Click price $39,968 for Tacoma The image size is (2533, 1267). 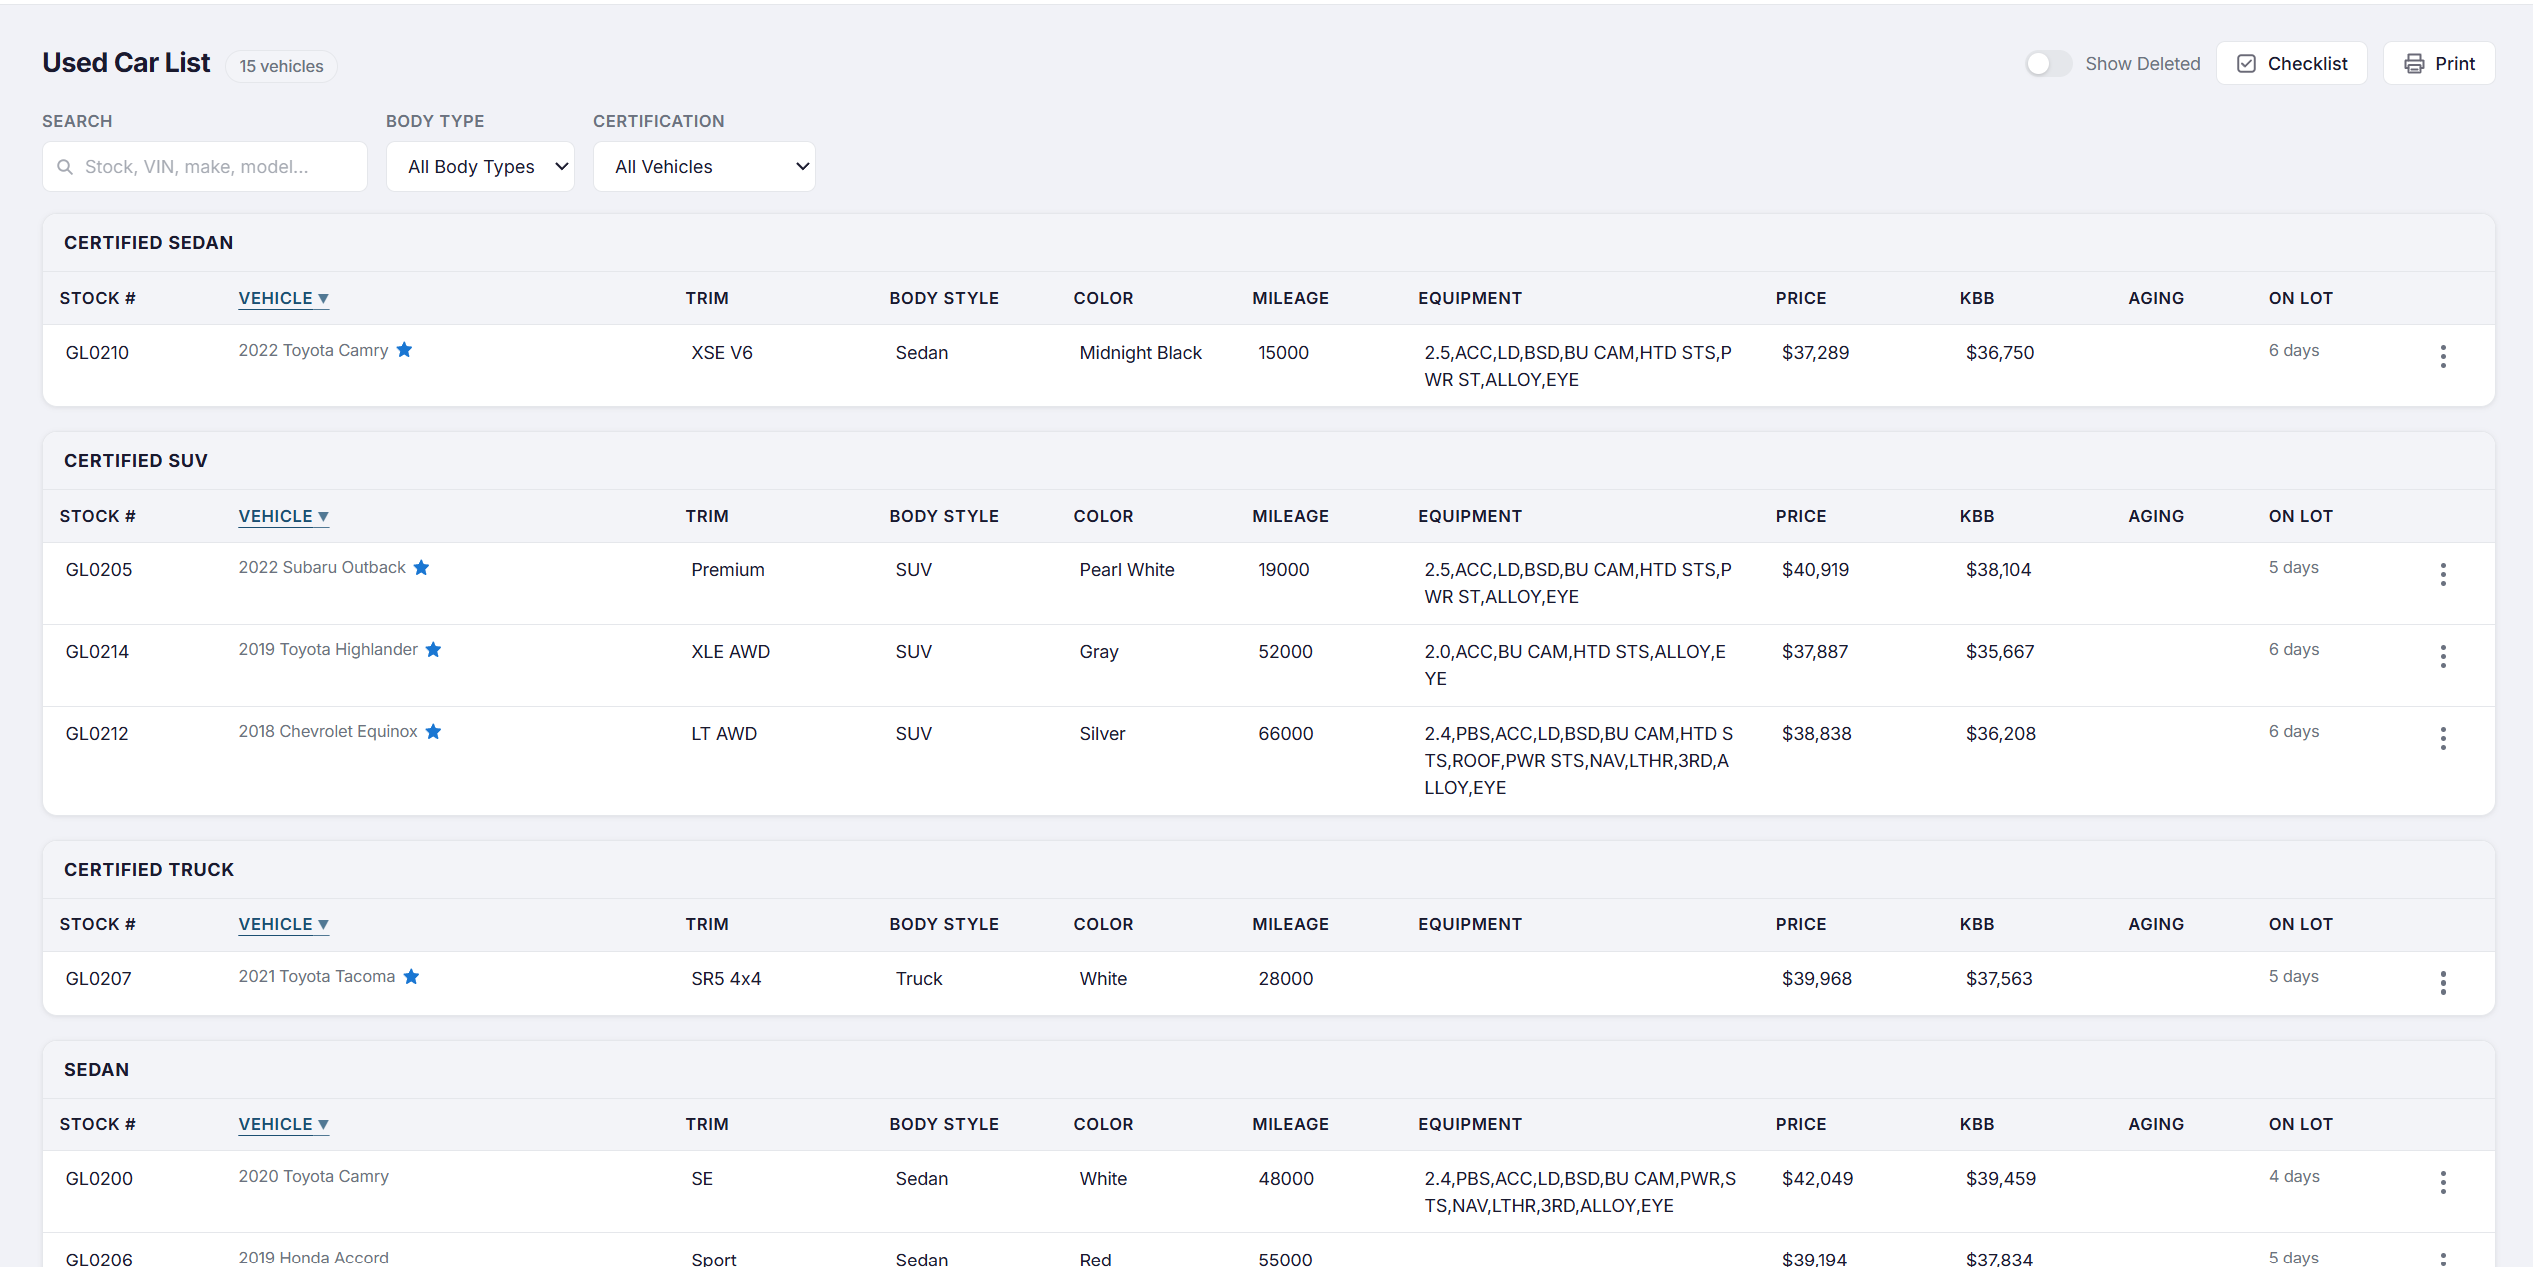click(1816, 979)
